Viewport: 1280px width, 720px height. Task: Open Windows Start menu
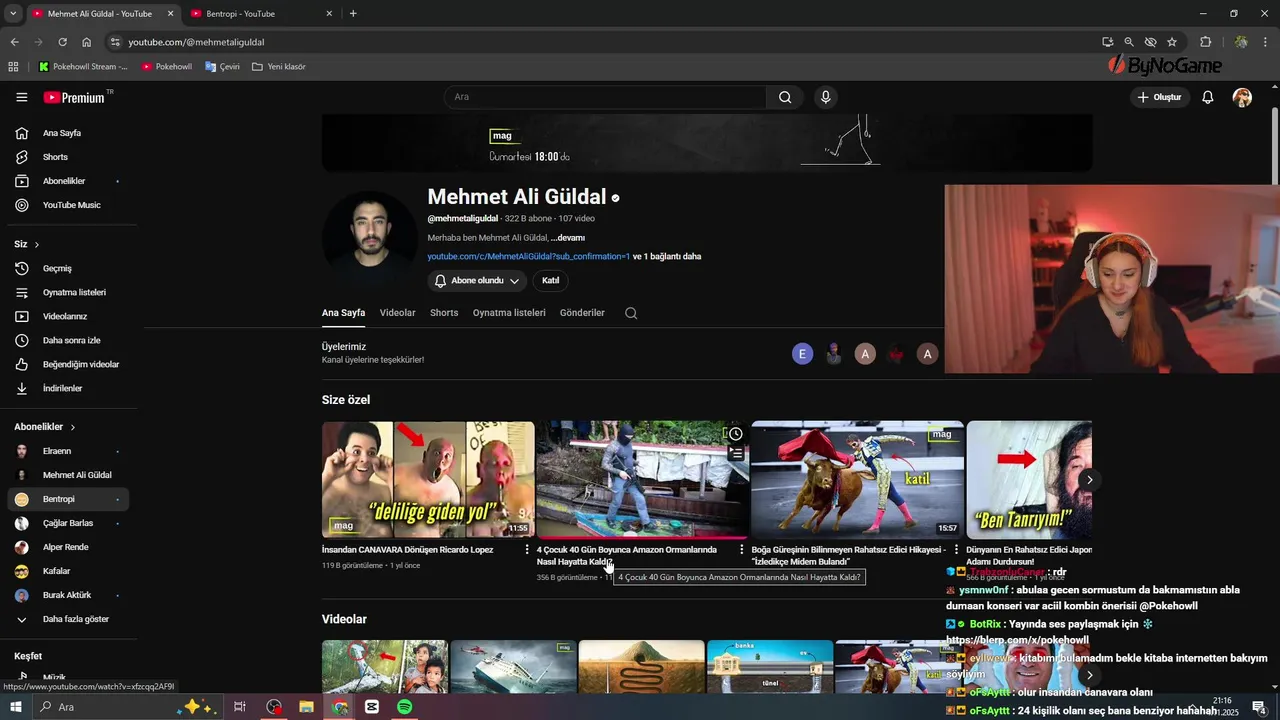15,707
